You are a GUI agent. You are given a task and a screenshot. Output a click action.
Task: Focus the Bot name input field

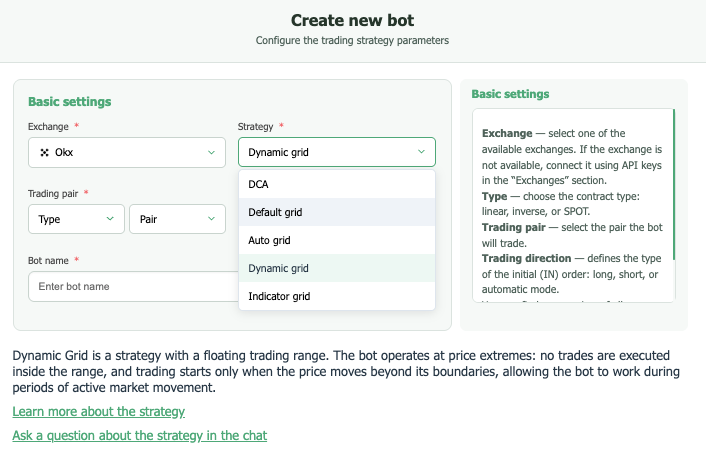pyautogui.click(x=130, y=287)
